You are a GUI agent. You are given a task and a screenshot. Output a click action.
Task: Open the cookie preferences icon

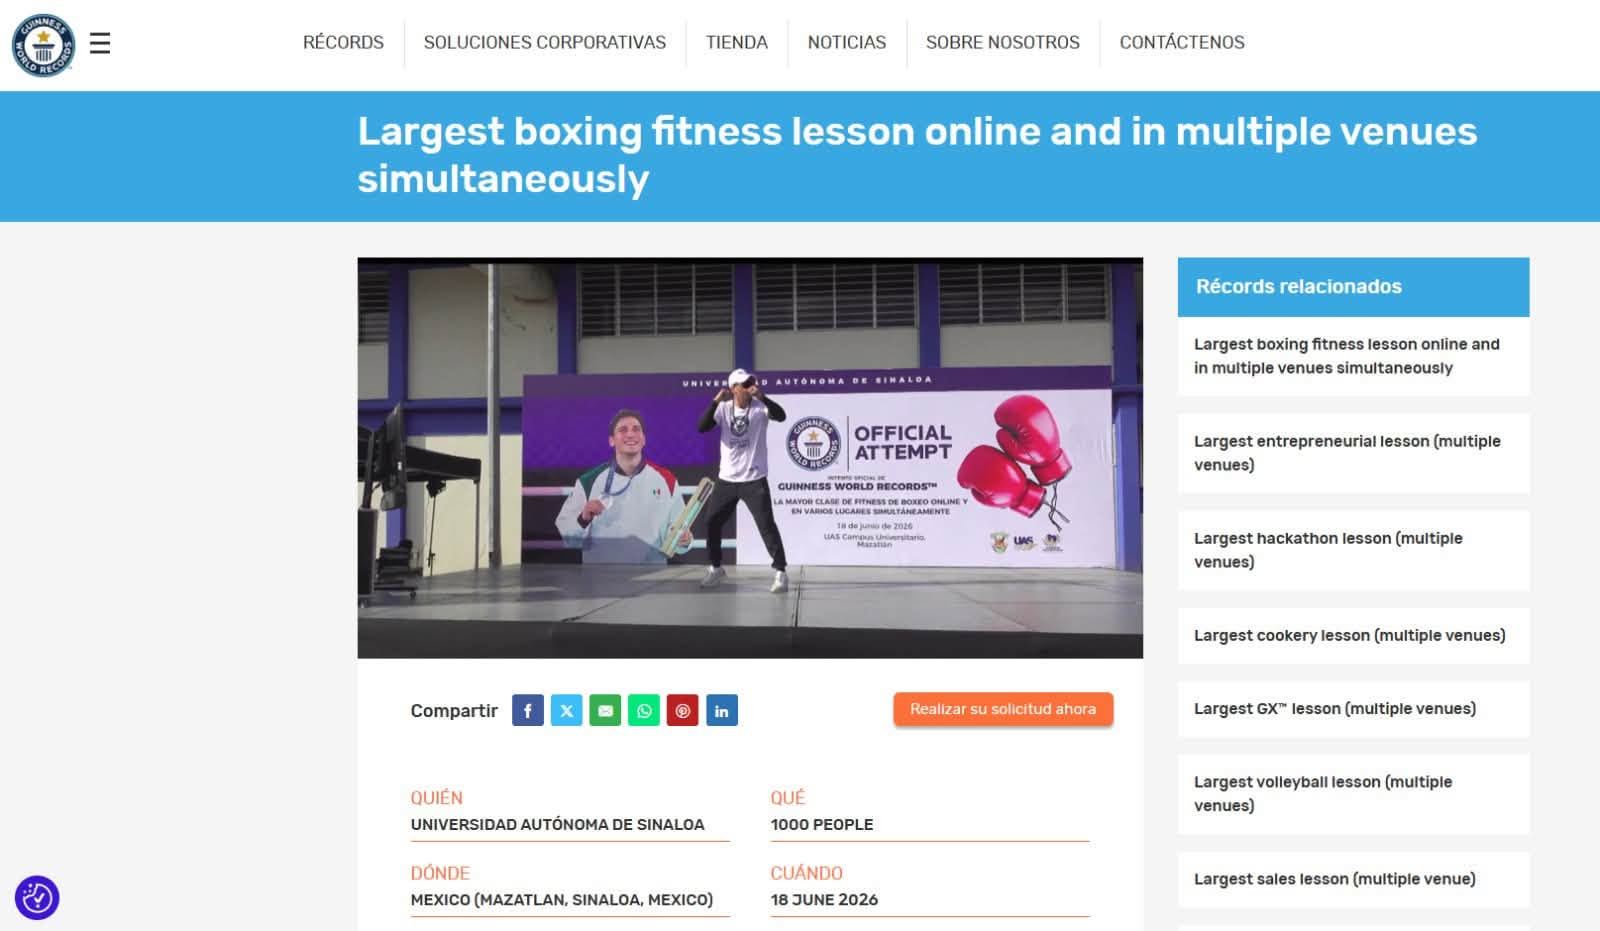37,897
